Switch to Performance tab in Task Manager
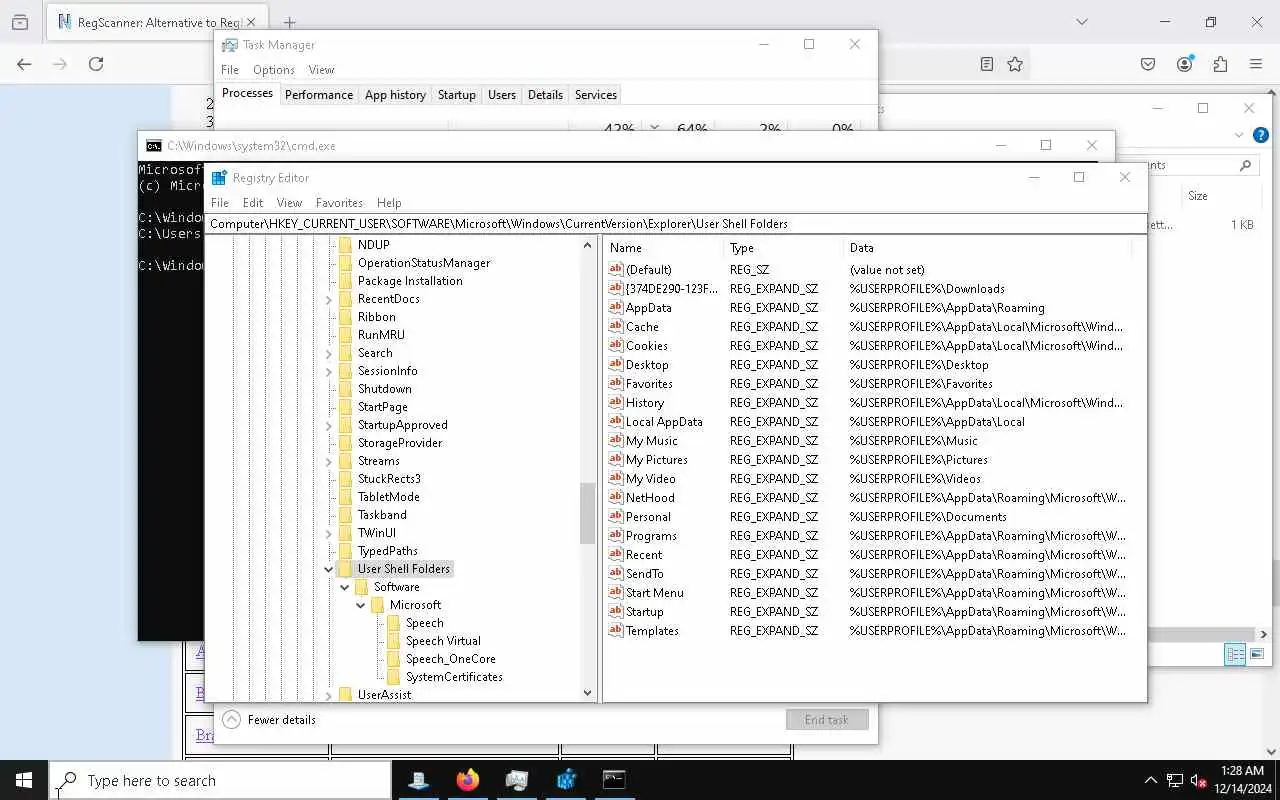Viewport: 1280px width, 800px height. click(x=318, y=94)
